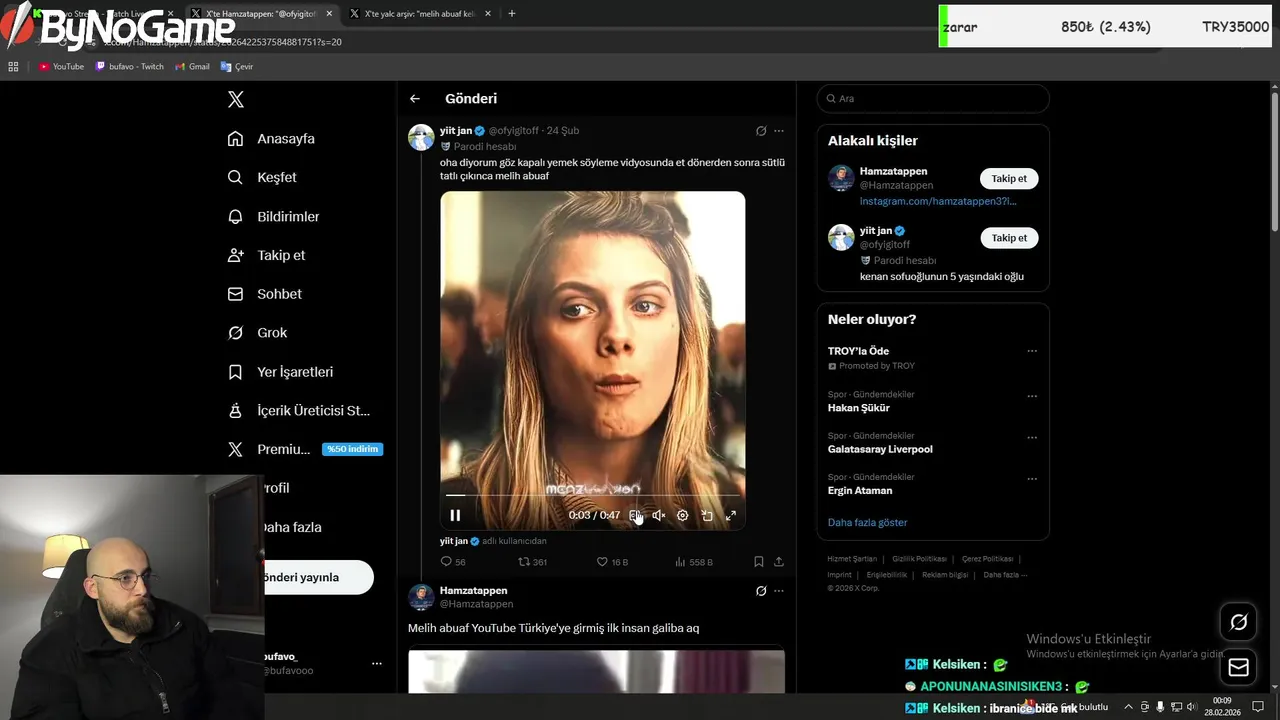This screenshot has width=1280, height=720.
Task: Click Grok icon on Hamzatappen's post
Action: 761,591
